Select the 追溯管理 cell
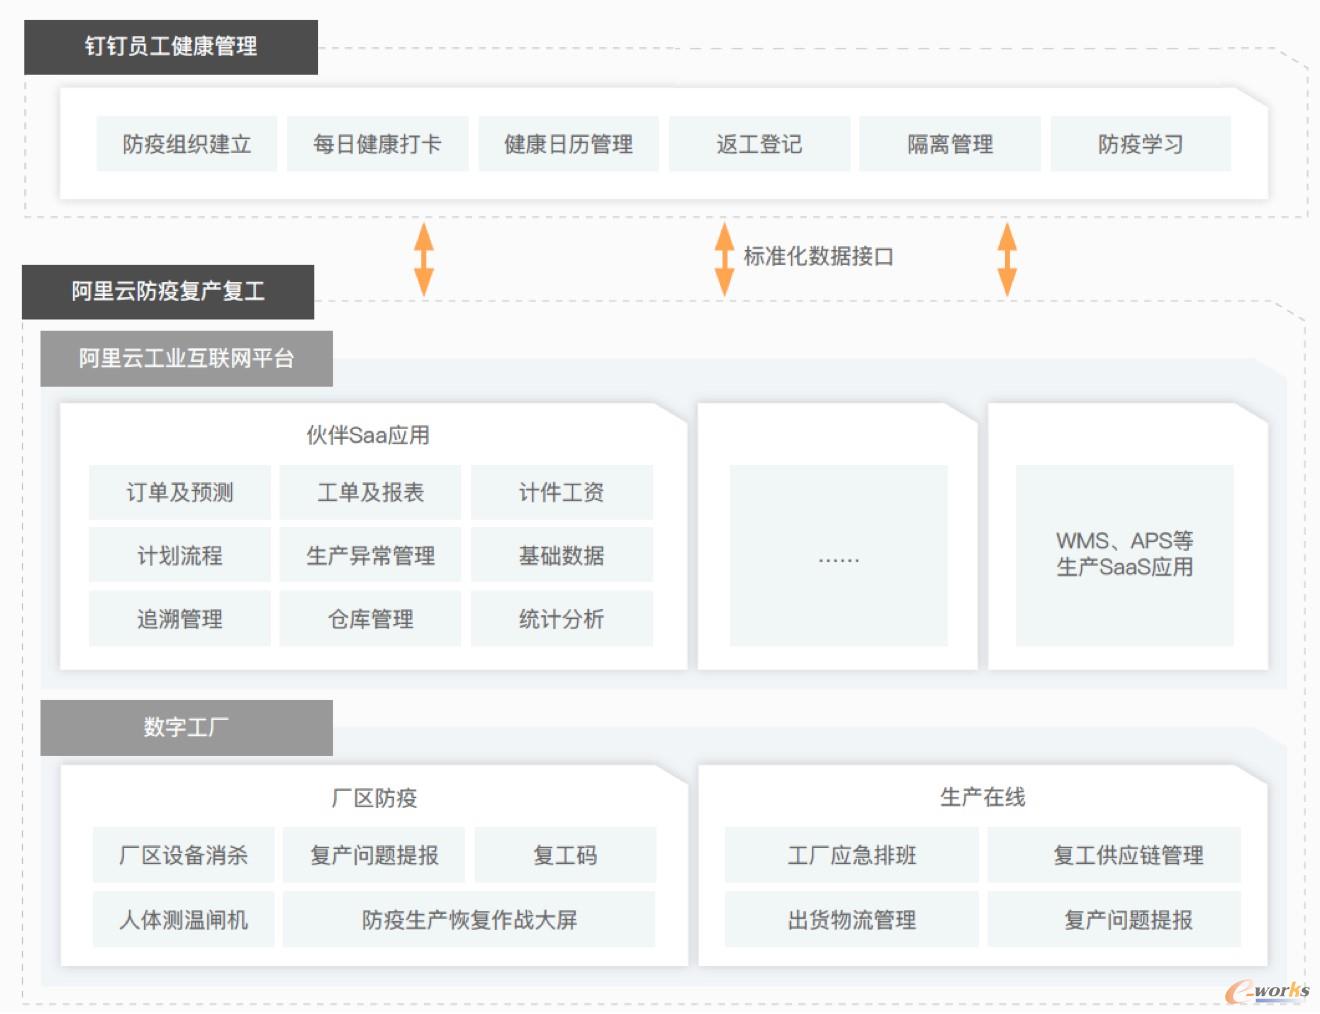Viewport: 1320px width, 1014px height. coord(180,619)
